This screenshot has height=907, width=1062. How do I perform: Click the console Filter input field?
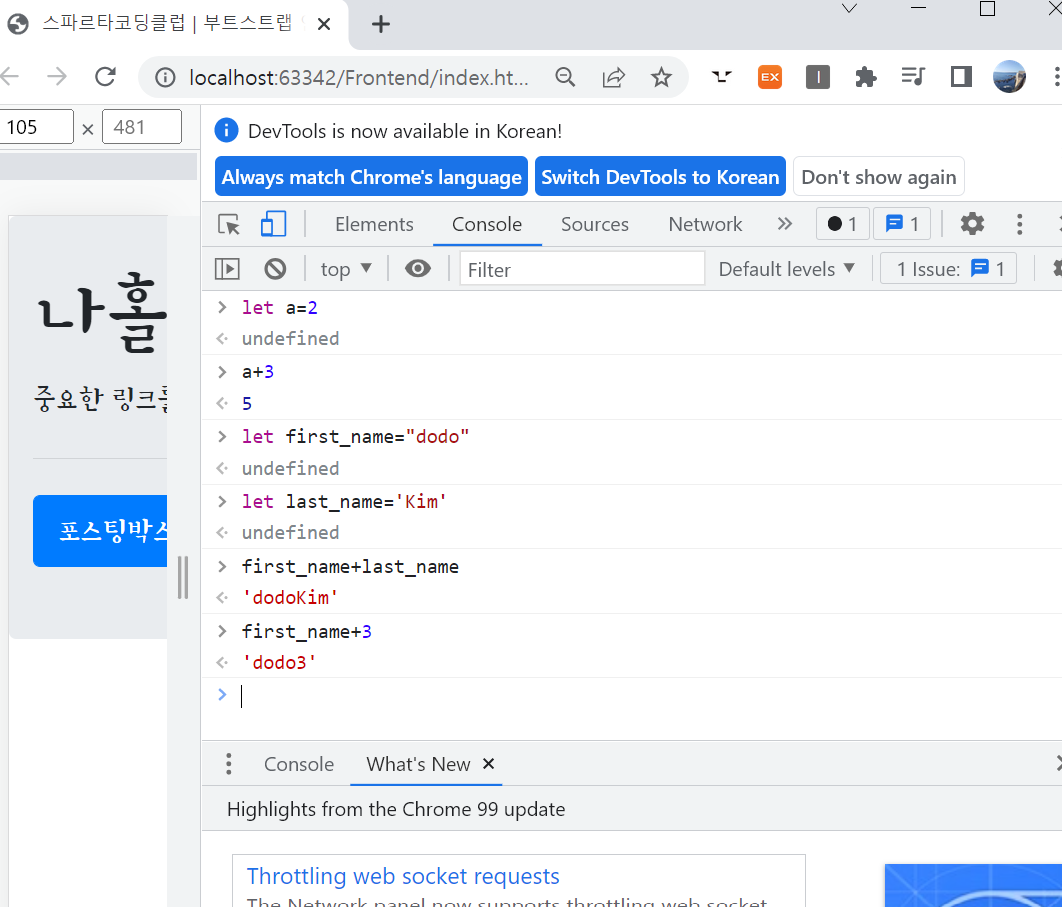pyautogui.click(x=582, y=270)
